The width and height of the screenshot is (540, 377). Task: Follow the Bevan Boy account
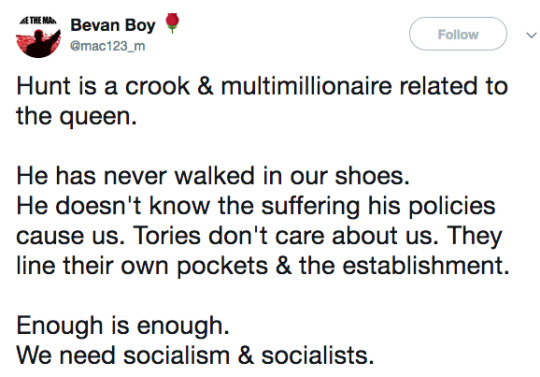point(458,34)
